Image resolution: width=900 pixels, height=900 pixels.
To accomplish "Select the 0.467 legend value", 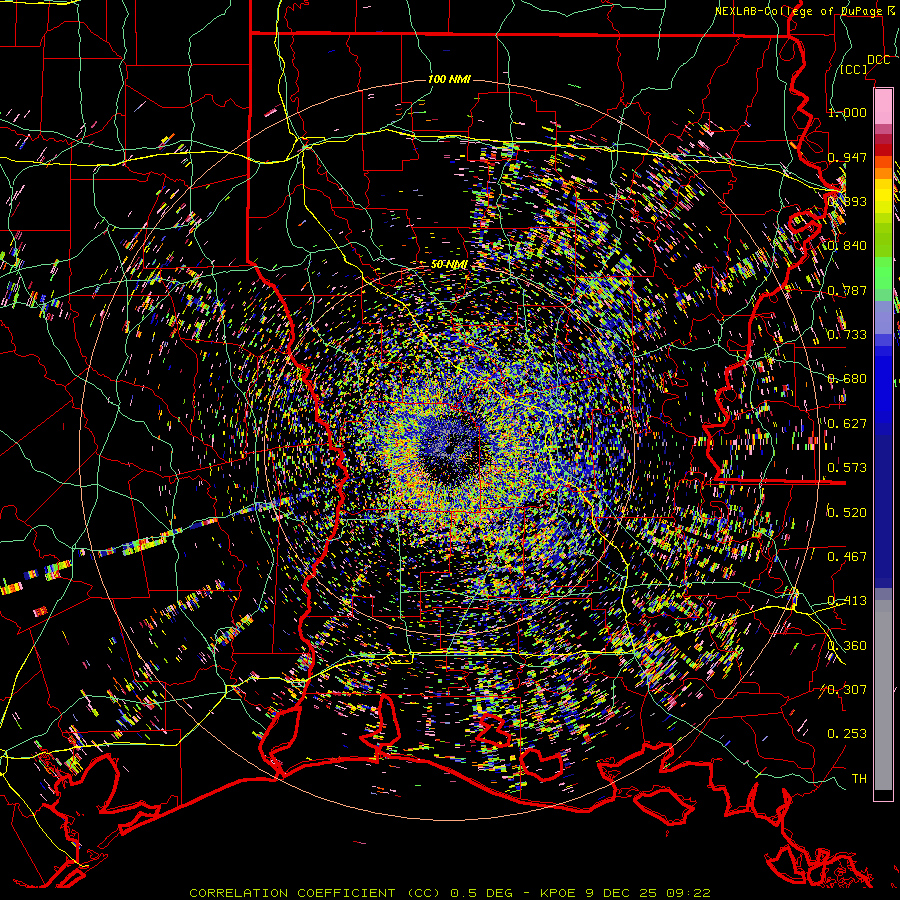I will [x=847, y=557].
